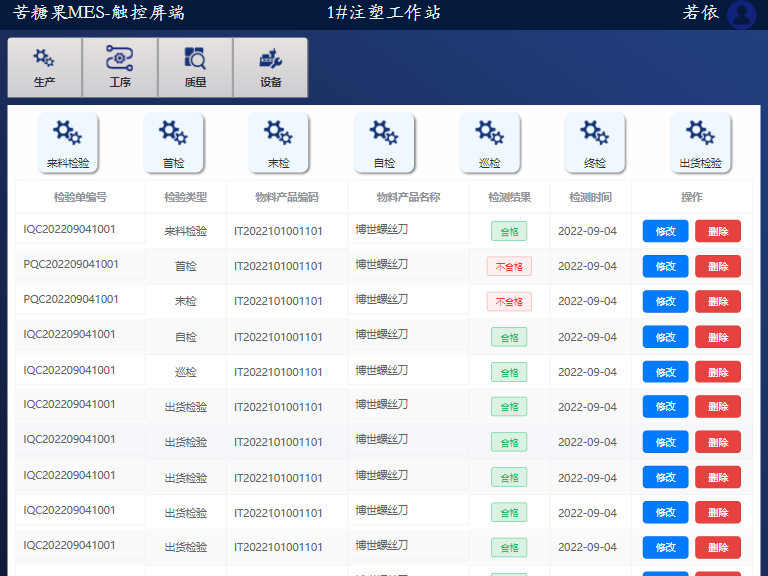Screen dimensions: 768x576
Task: Switch to the 工序 (Process) tab
Action: [x=120, y=68]
